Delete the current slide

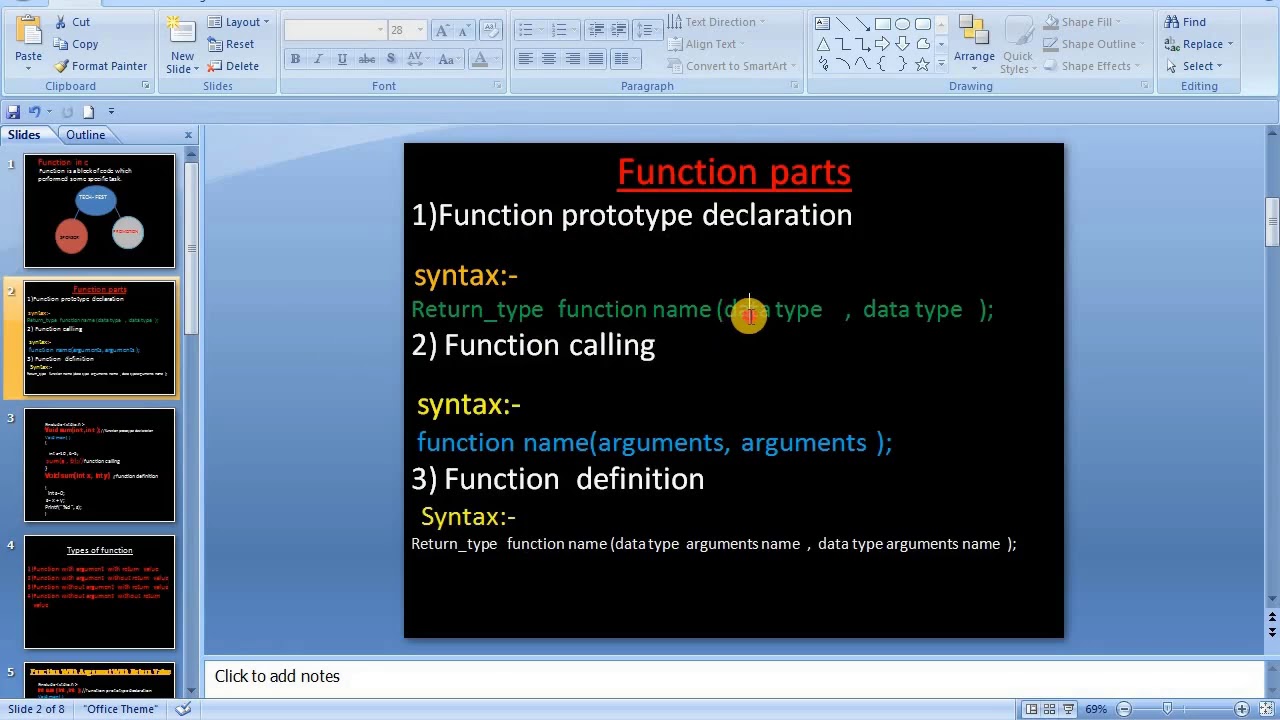[x=234, y=66]
